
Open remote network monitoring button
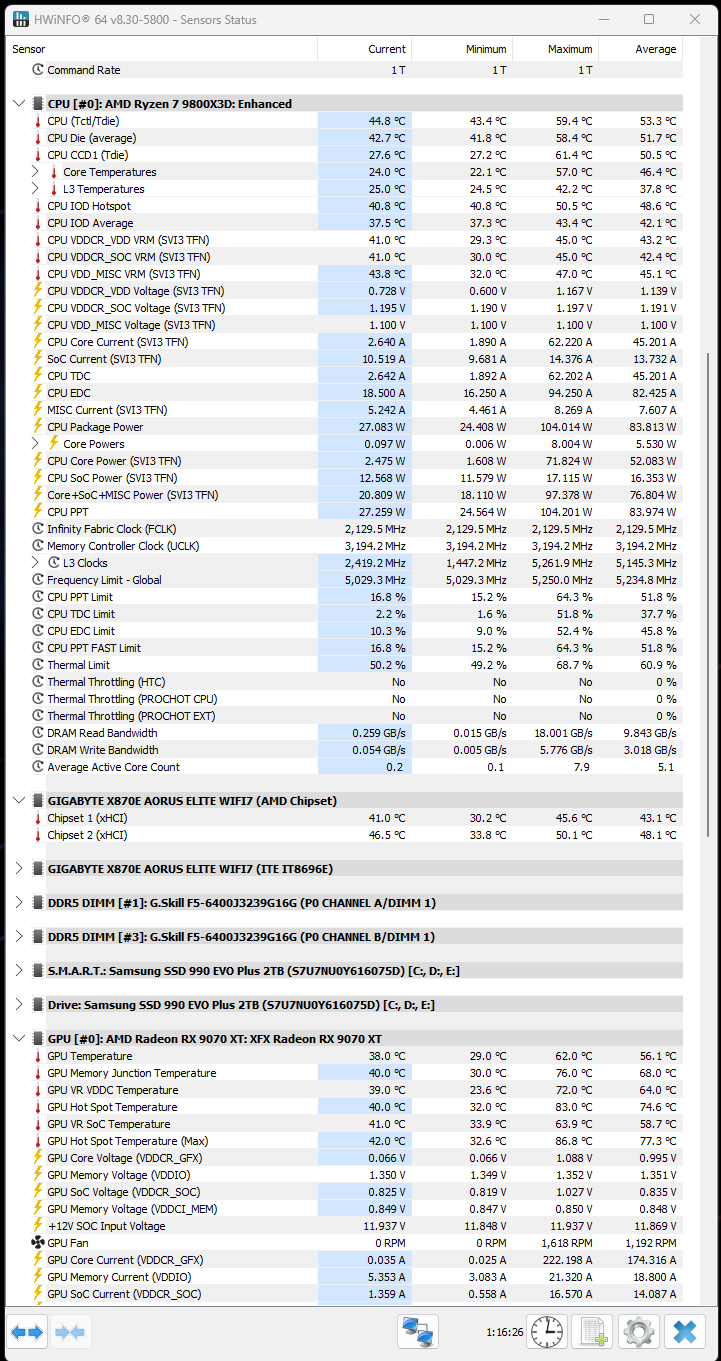pyautogui.click(x=418, y=1332)
